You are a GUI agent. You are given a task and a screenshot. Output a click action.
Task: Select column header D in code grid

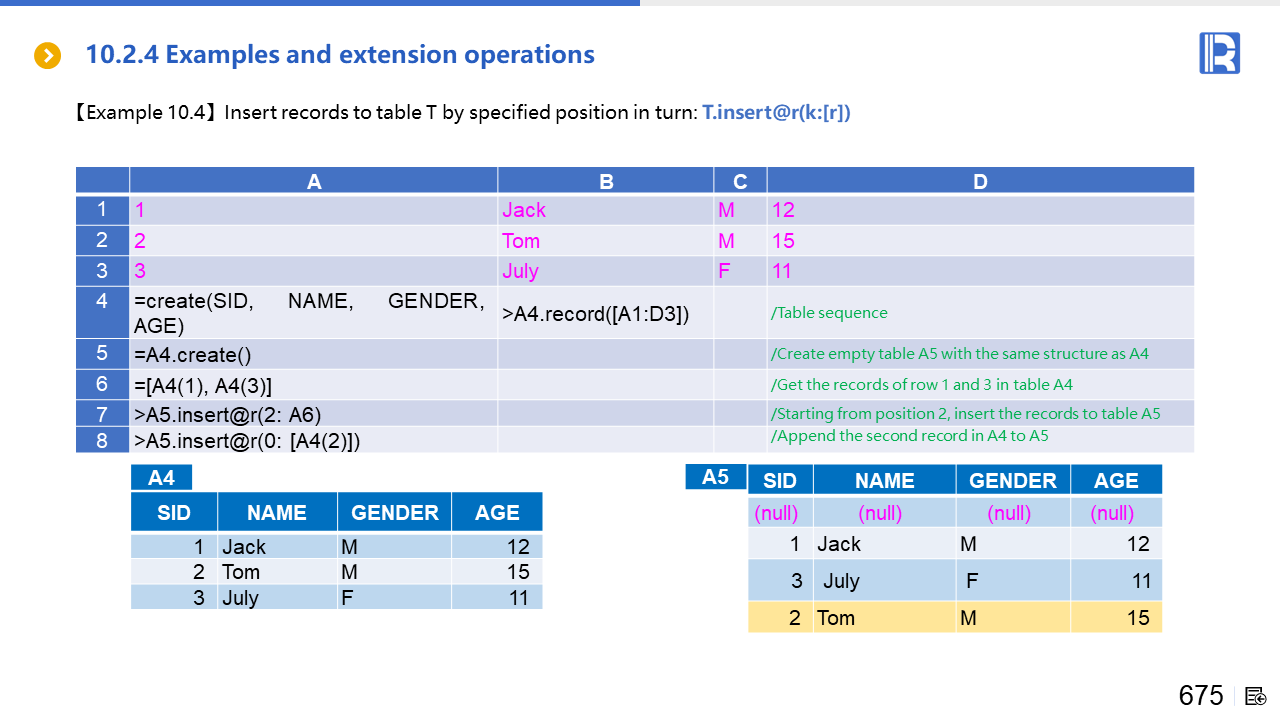pyautogui.click(x=980, y=181)
